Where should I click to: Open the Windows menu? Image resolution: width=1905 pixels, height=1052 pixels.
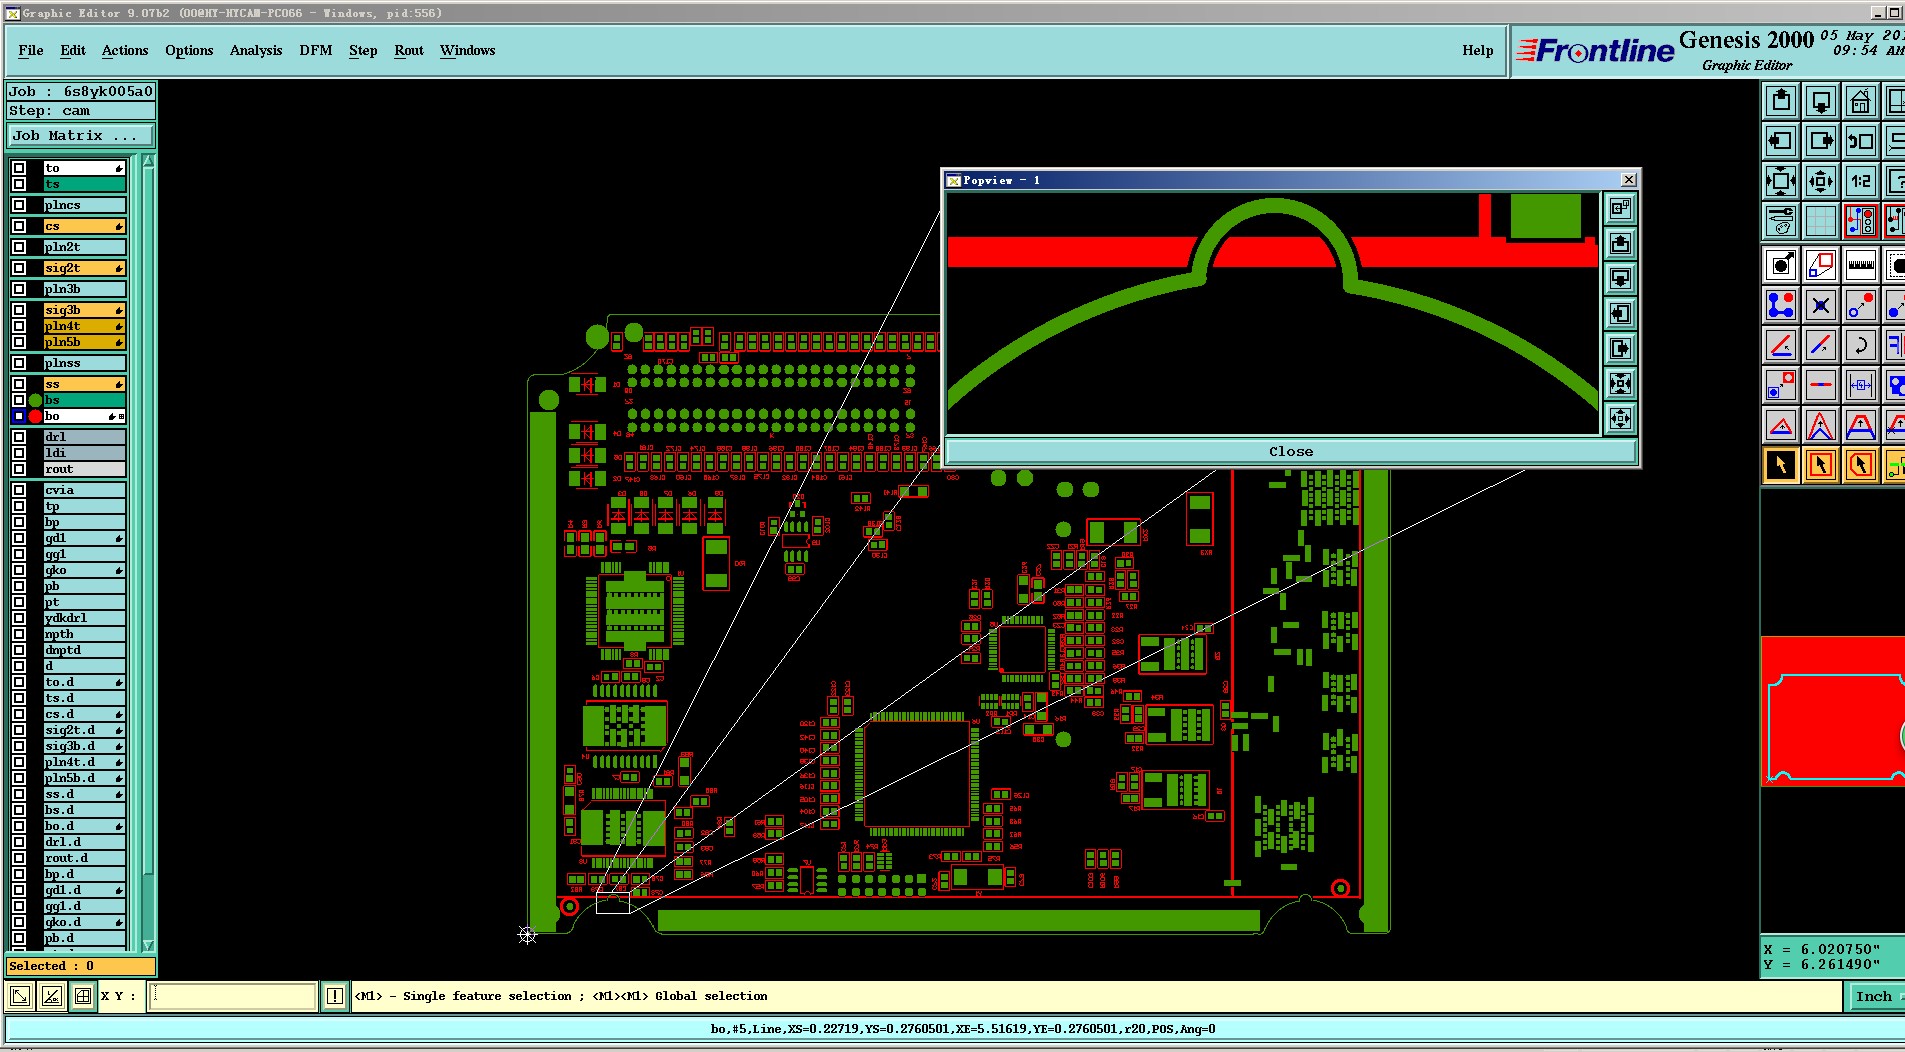[468, 50]
